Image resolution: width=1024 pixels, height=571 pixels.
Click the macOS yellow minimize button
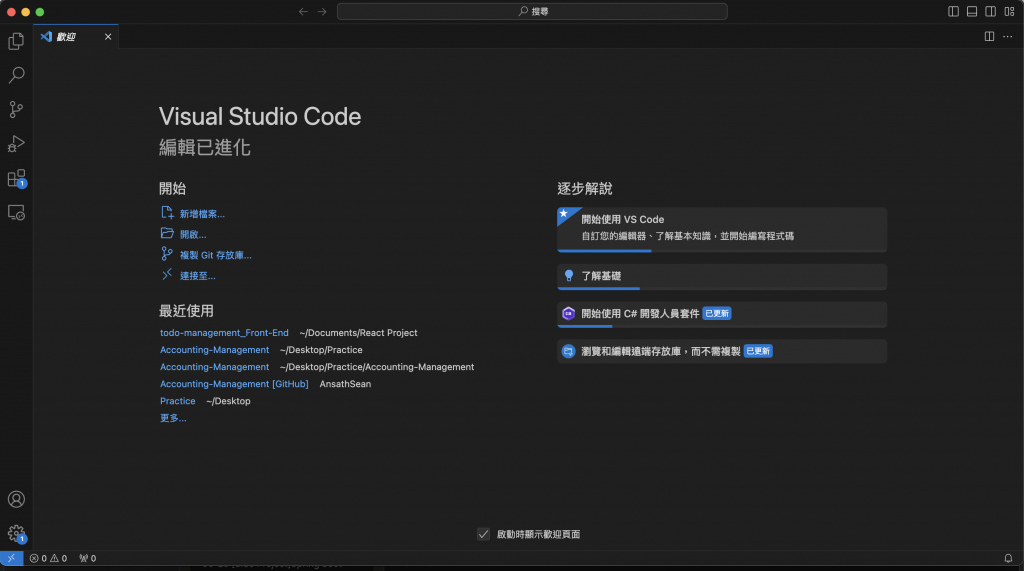tap(25, 12)
